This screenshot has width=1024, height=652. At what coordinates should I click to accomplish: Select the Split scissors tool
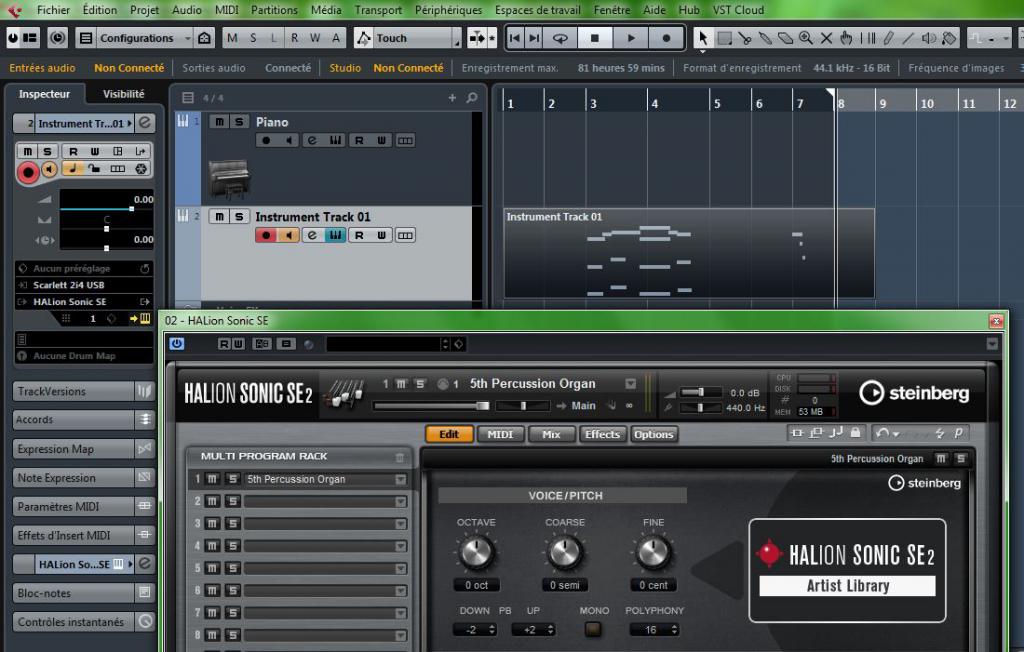(744, 38)
